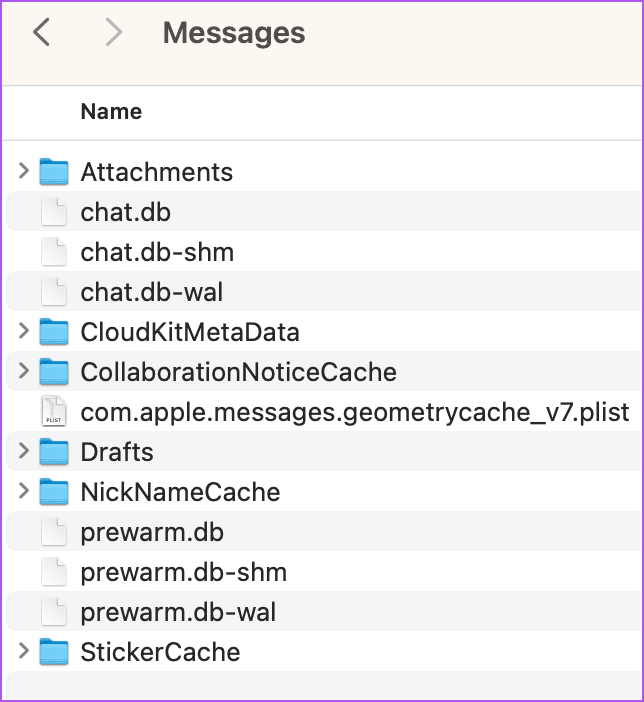Click the prewarm.db file icon
This screenshot has width=644, height=702.
(53, 532)
